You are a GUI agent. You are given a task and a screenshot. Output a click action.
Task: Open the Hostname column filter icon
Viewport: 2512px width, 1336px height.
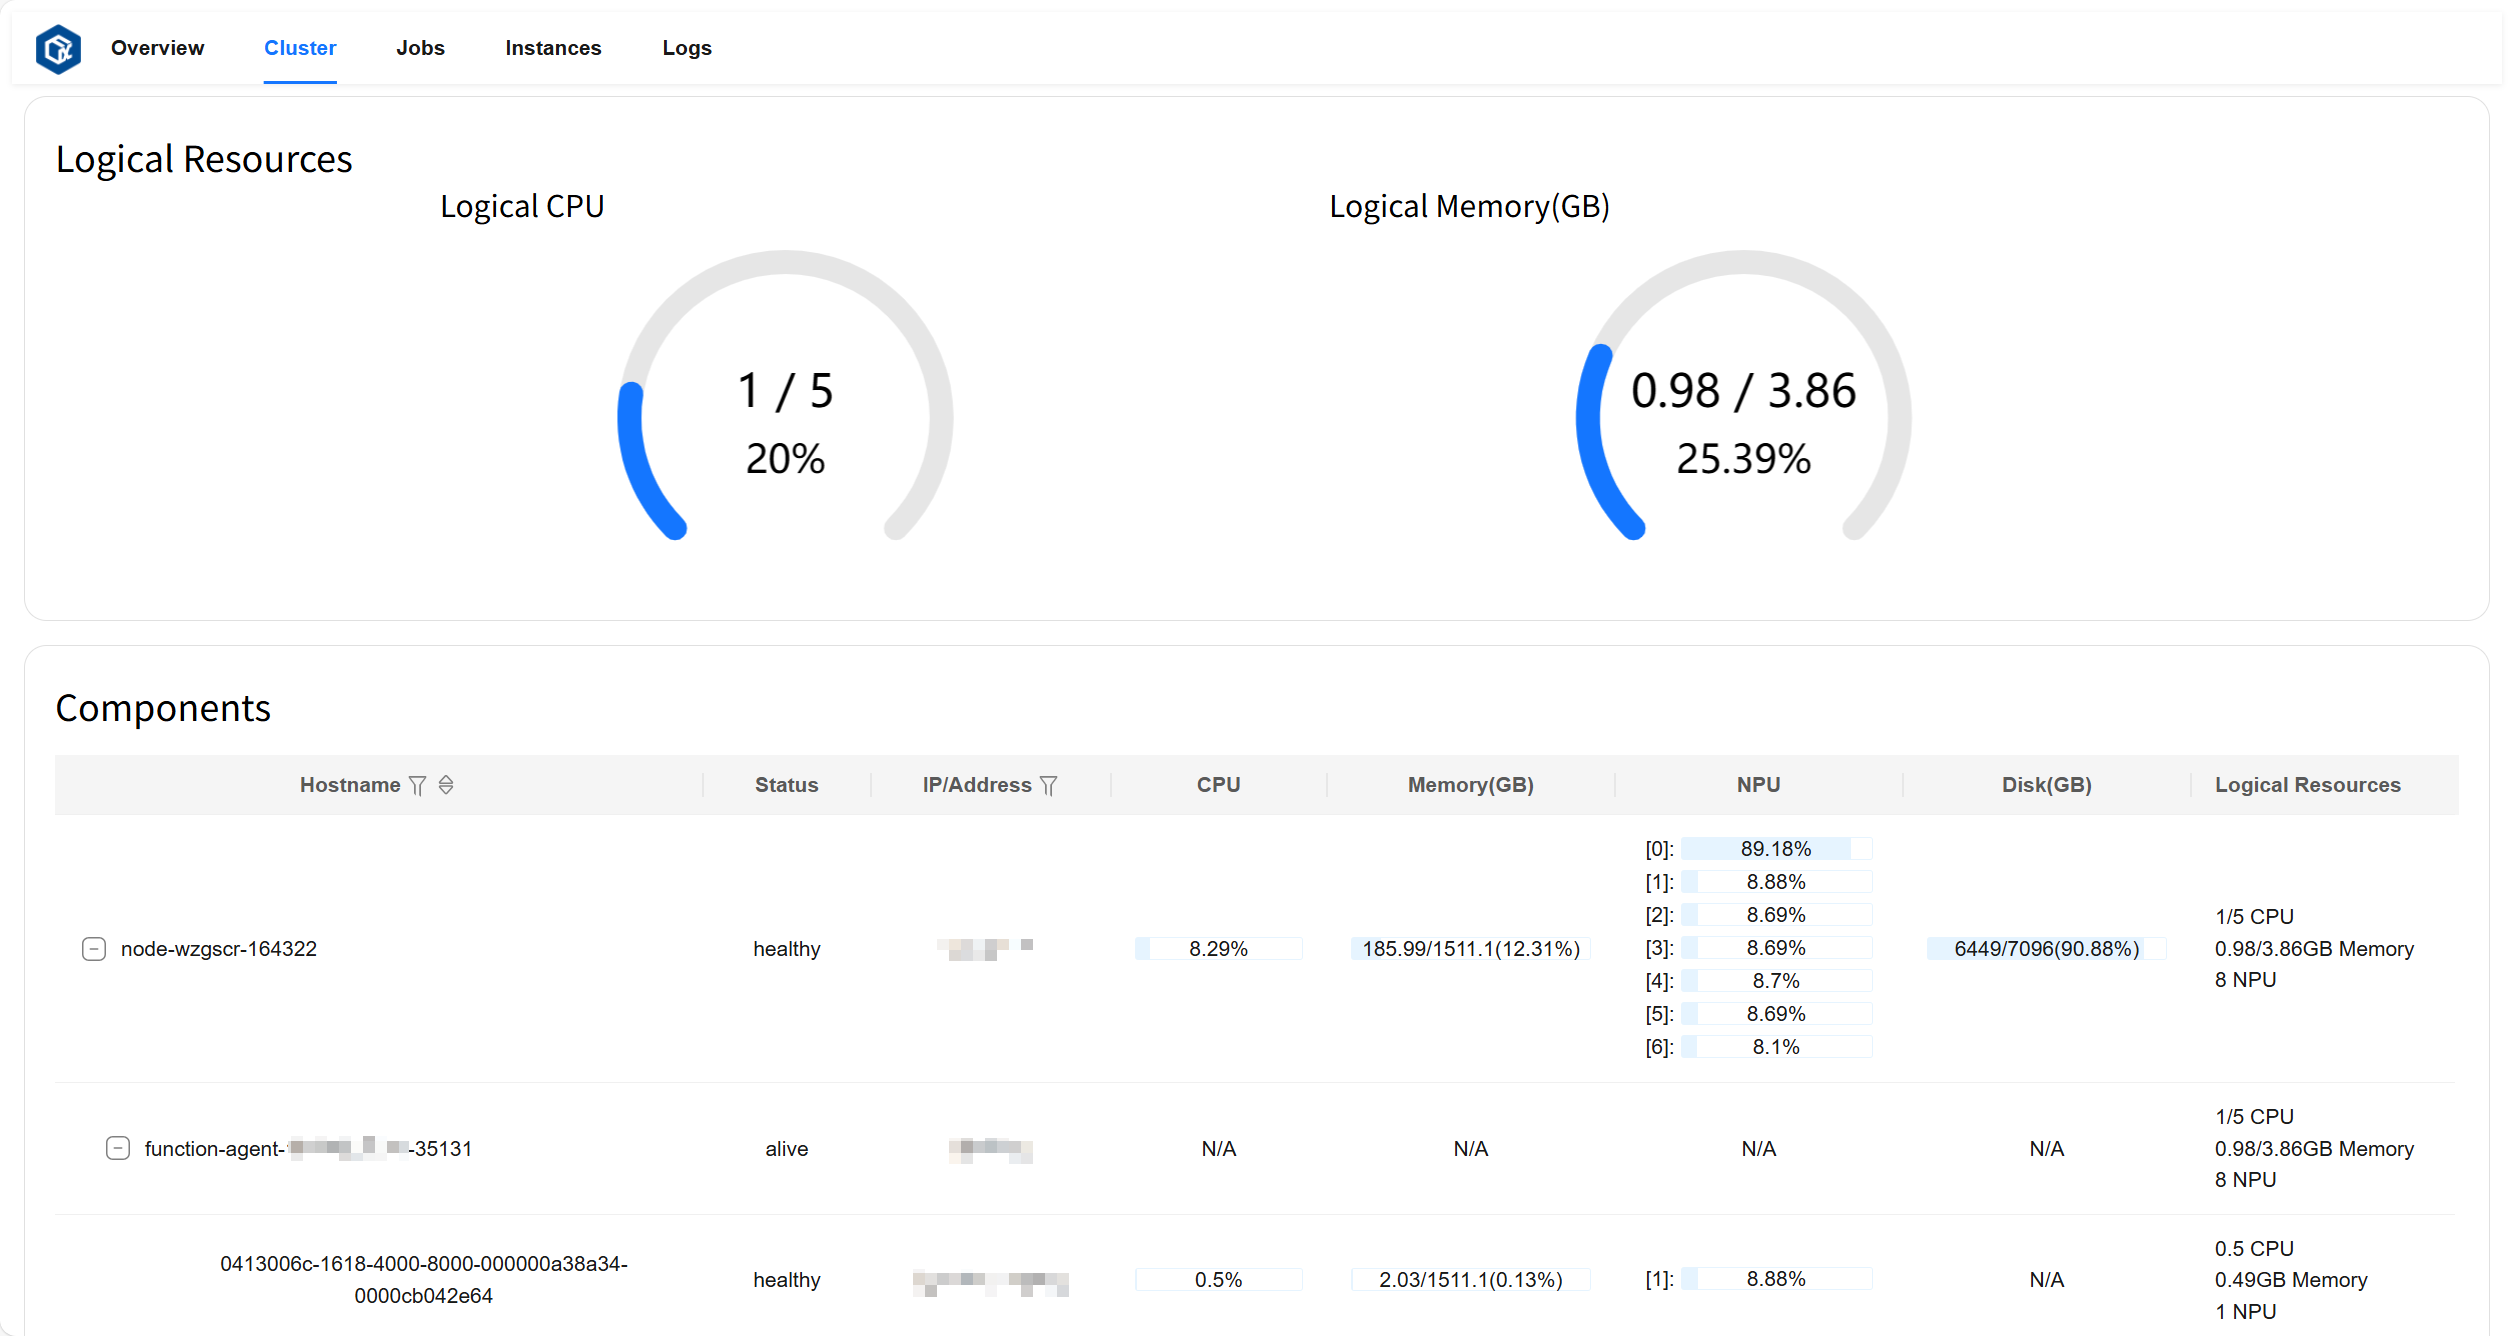pos(418,786)
